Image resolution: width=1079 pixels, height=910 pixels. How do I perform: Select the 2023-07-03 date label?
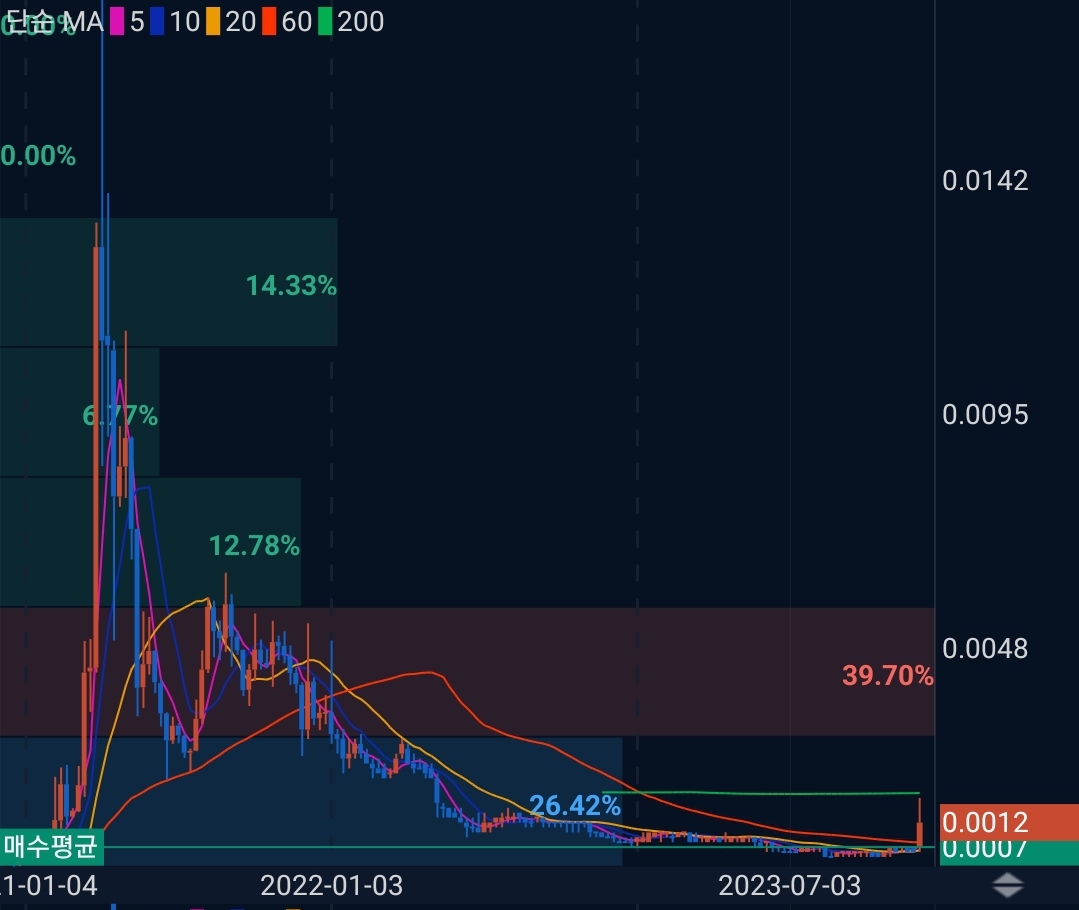(789, 886)
